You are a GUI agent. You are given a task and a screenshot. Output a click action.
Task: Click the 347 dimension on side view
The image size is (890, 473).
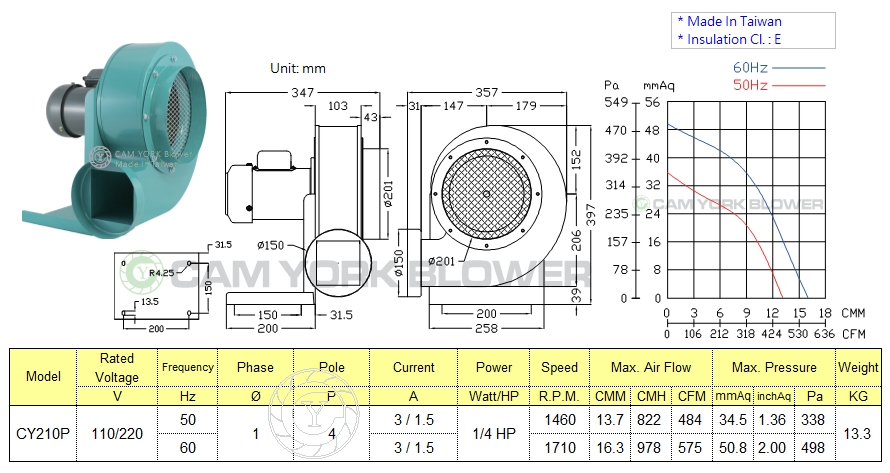tap(303, 92)
